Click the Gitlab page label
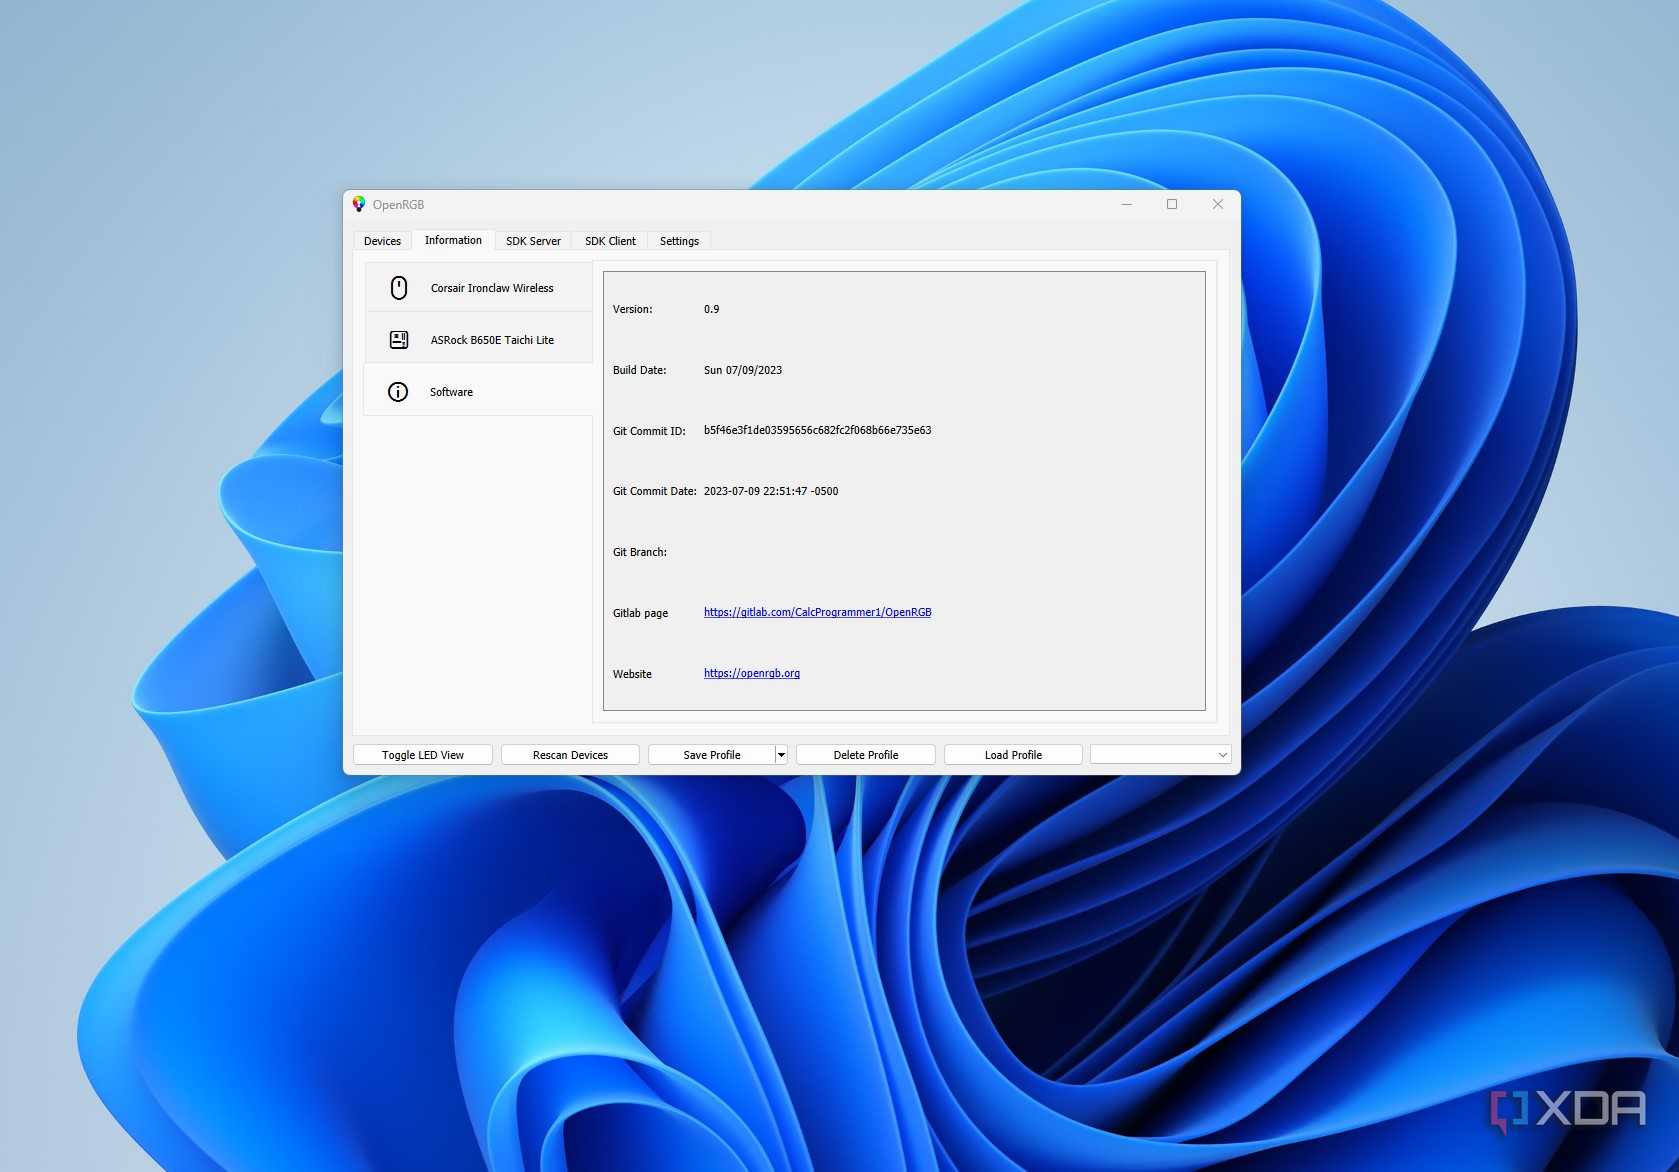This screenshot has height=1172, width=1679. 641,613
